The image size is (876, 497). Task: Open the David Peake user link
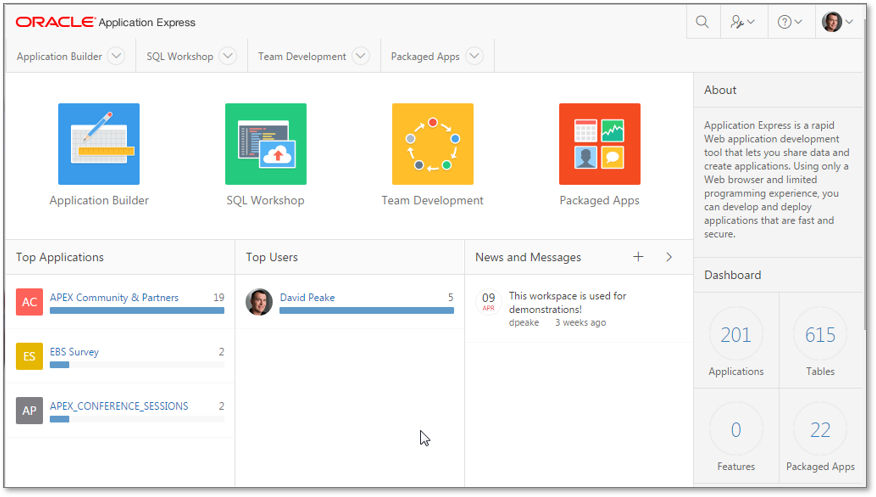point(307,298)
